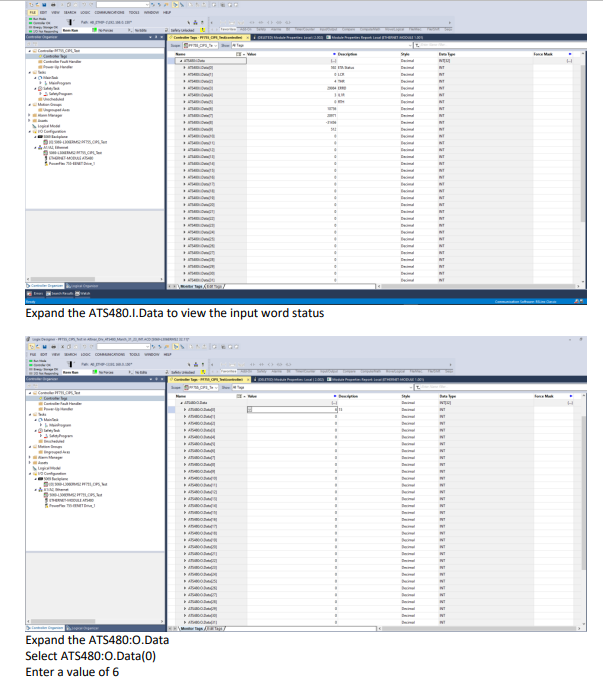Click Data Type column header in upper screenshot
Screen dimensions: 603x685
pyautogui.click(x=447, y=54)
